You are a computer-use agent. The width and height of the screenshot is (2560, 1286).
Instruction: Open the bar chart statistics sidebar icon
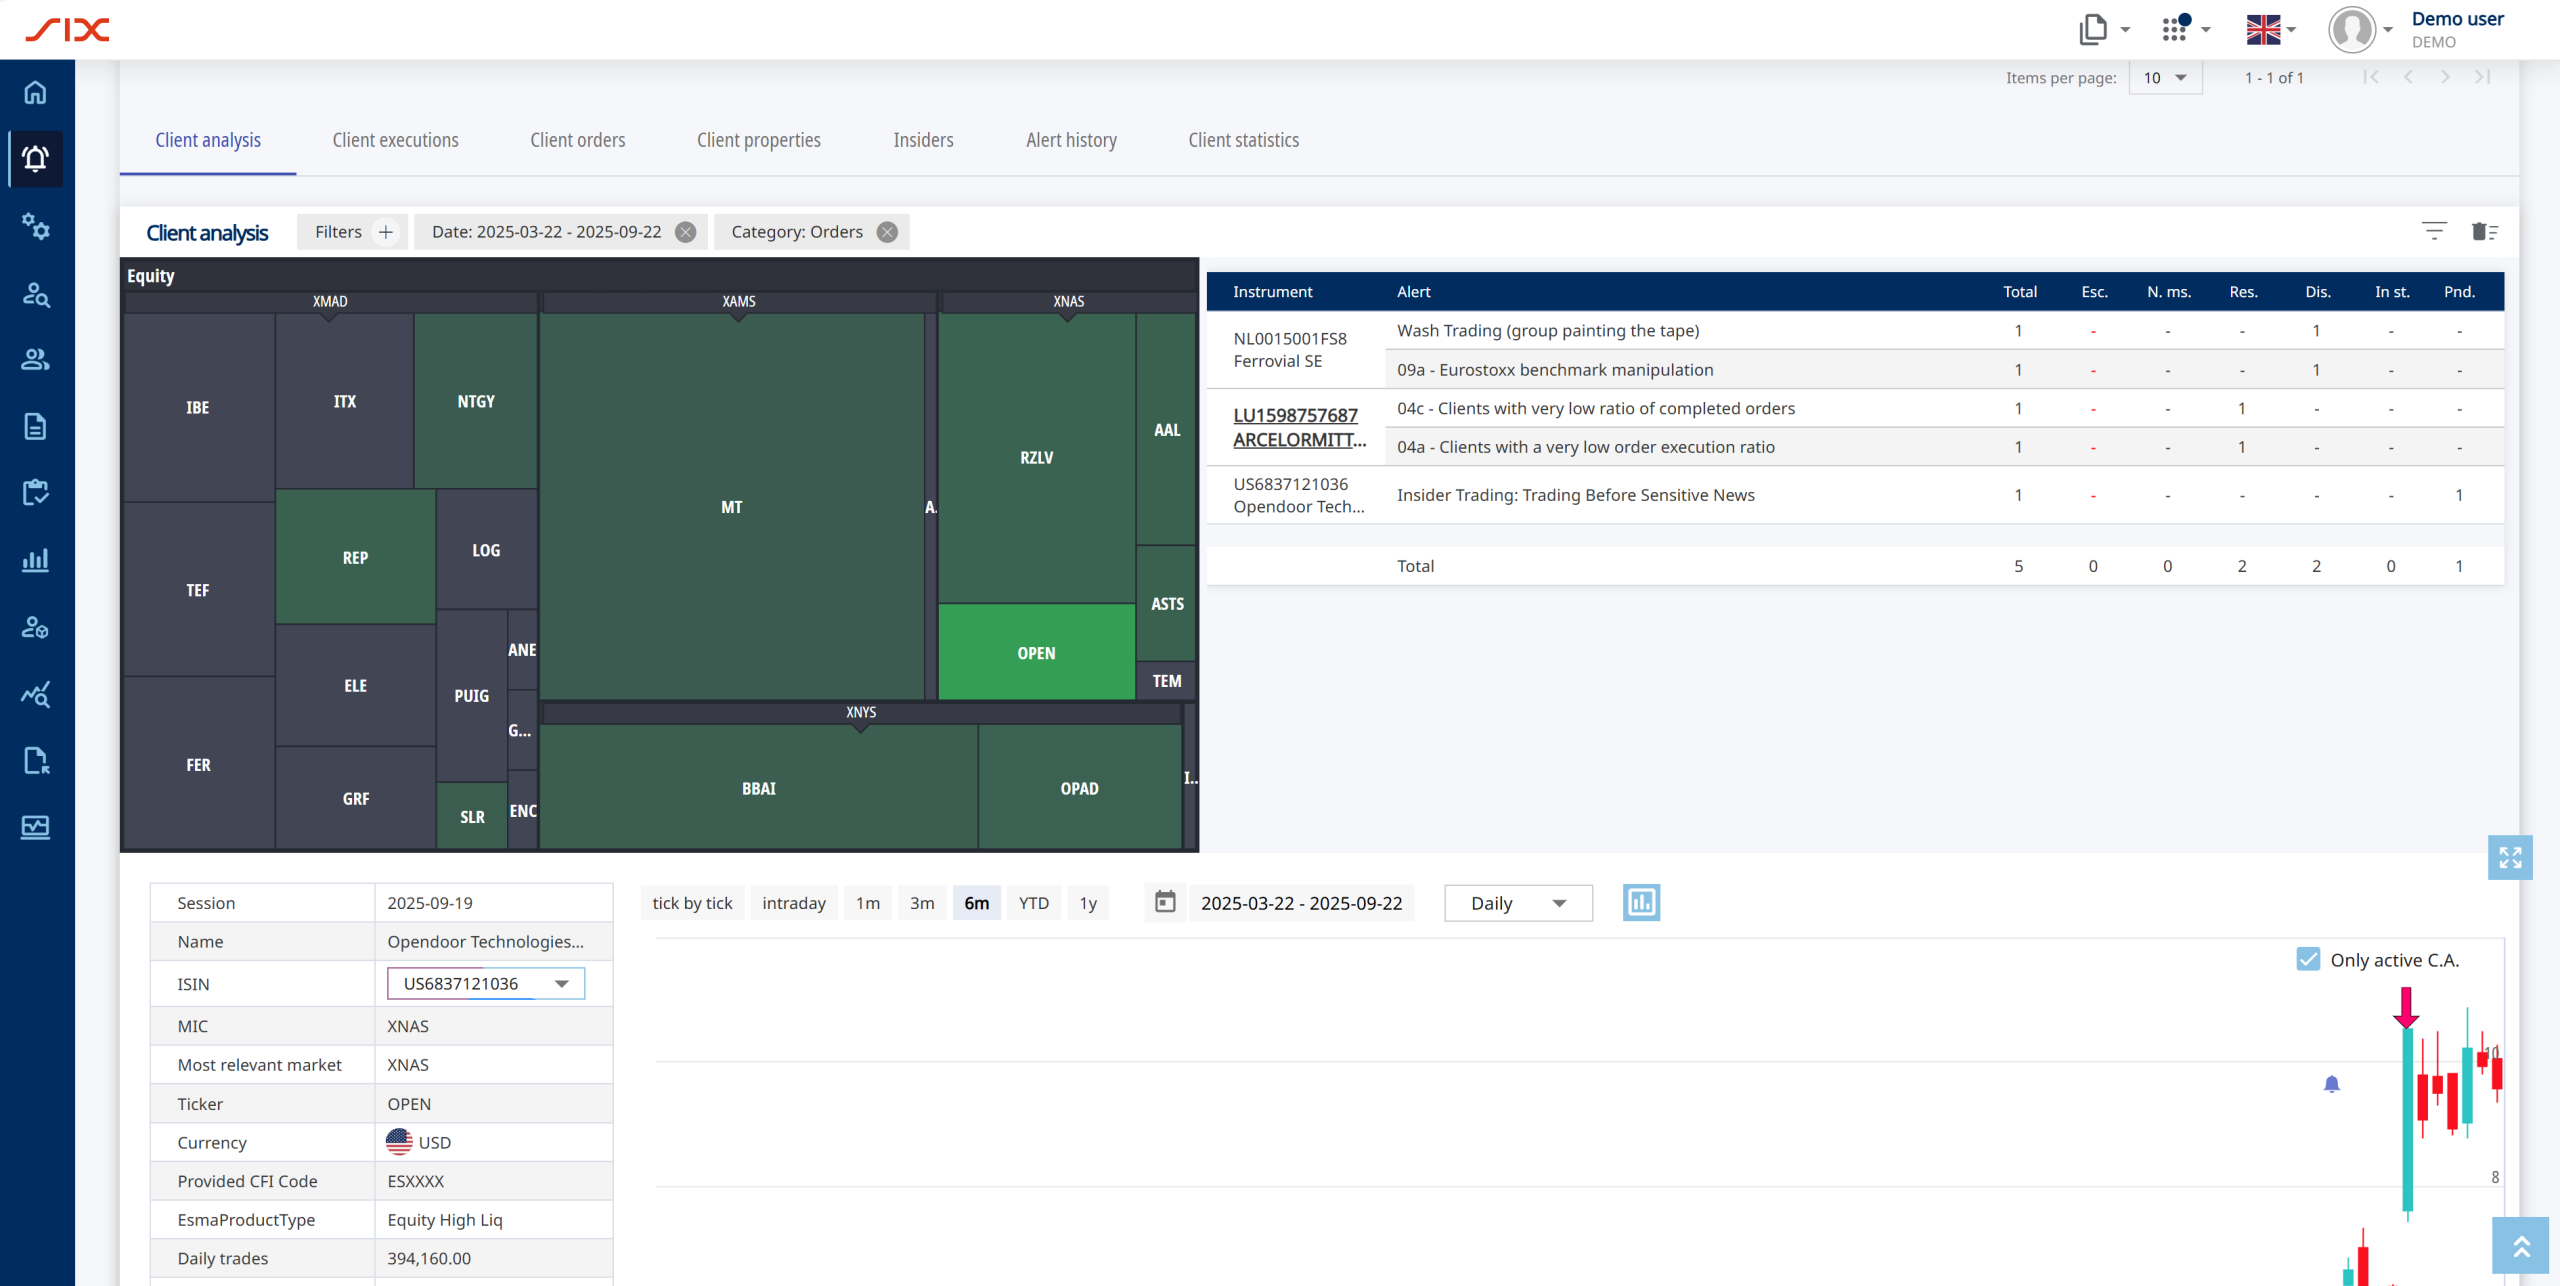point(36,560)
